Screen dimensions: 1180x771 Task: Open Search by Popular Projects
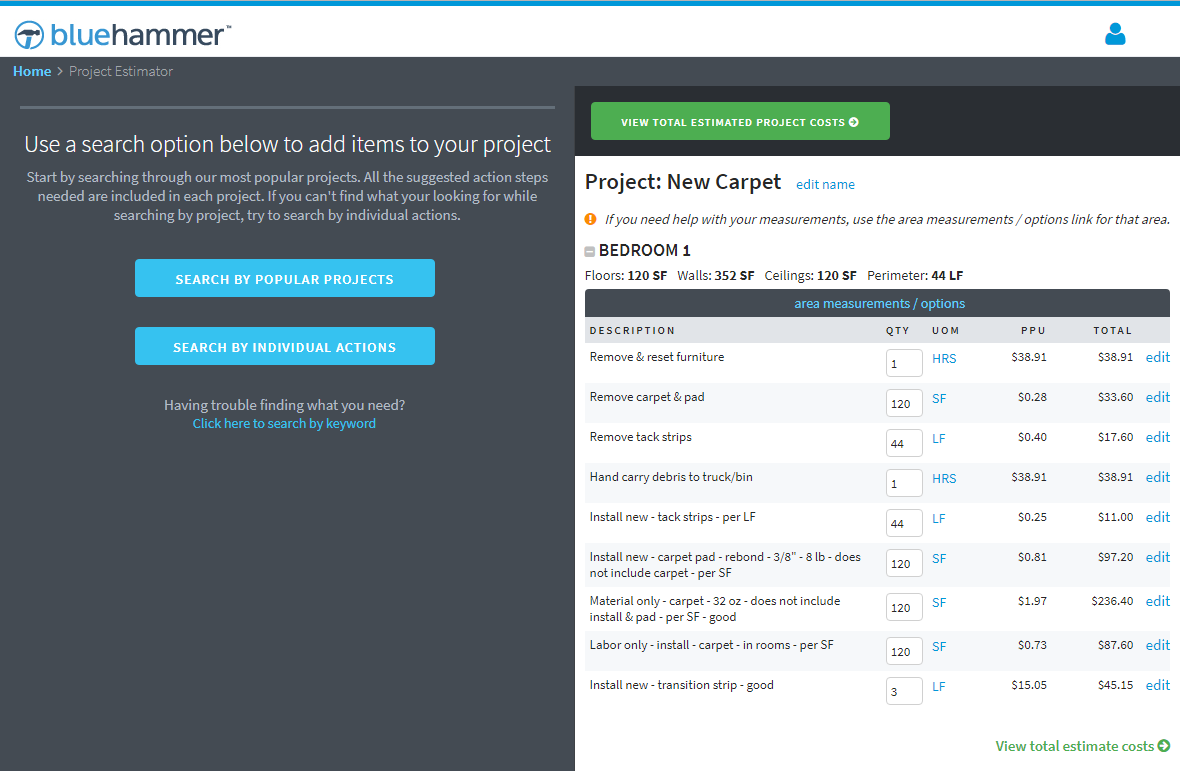[285, 279]
